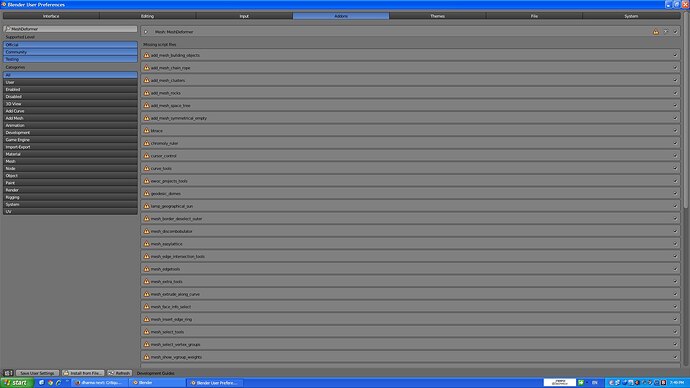
Task: Click warning icon beside cursor_control
Action: (147, 156)
